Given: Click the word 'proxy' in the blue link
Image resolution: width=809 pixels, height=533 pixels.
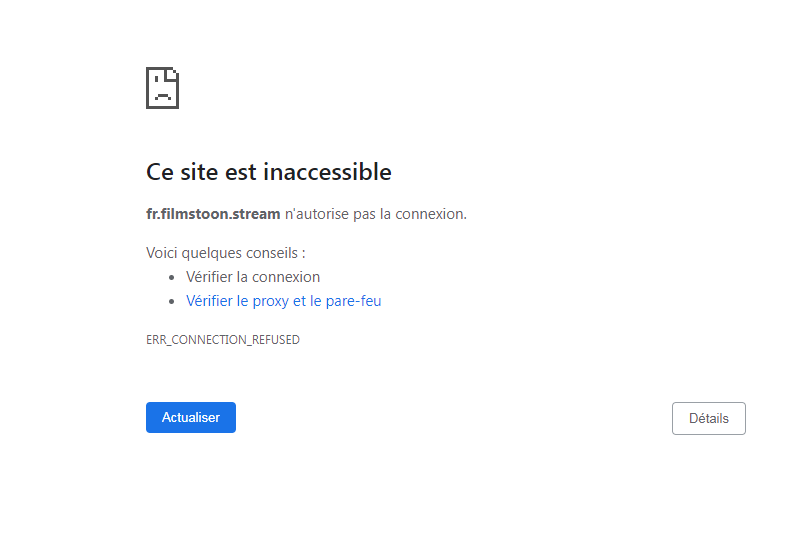Looking at the screenshot, I should 270,301.
